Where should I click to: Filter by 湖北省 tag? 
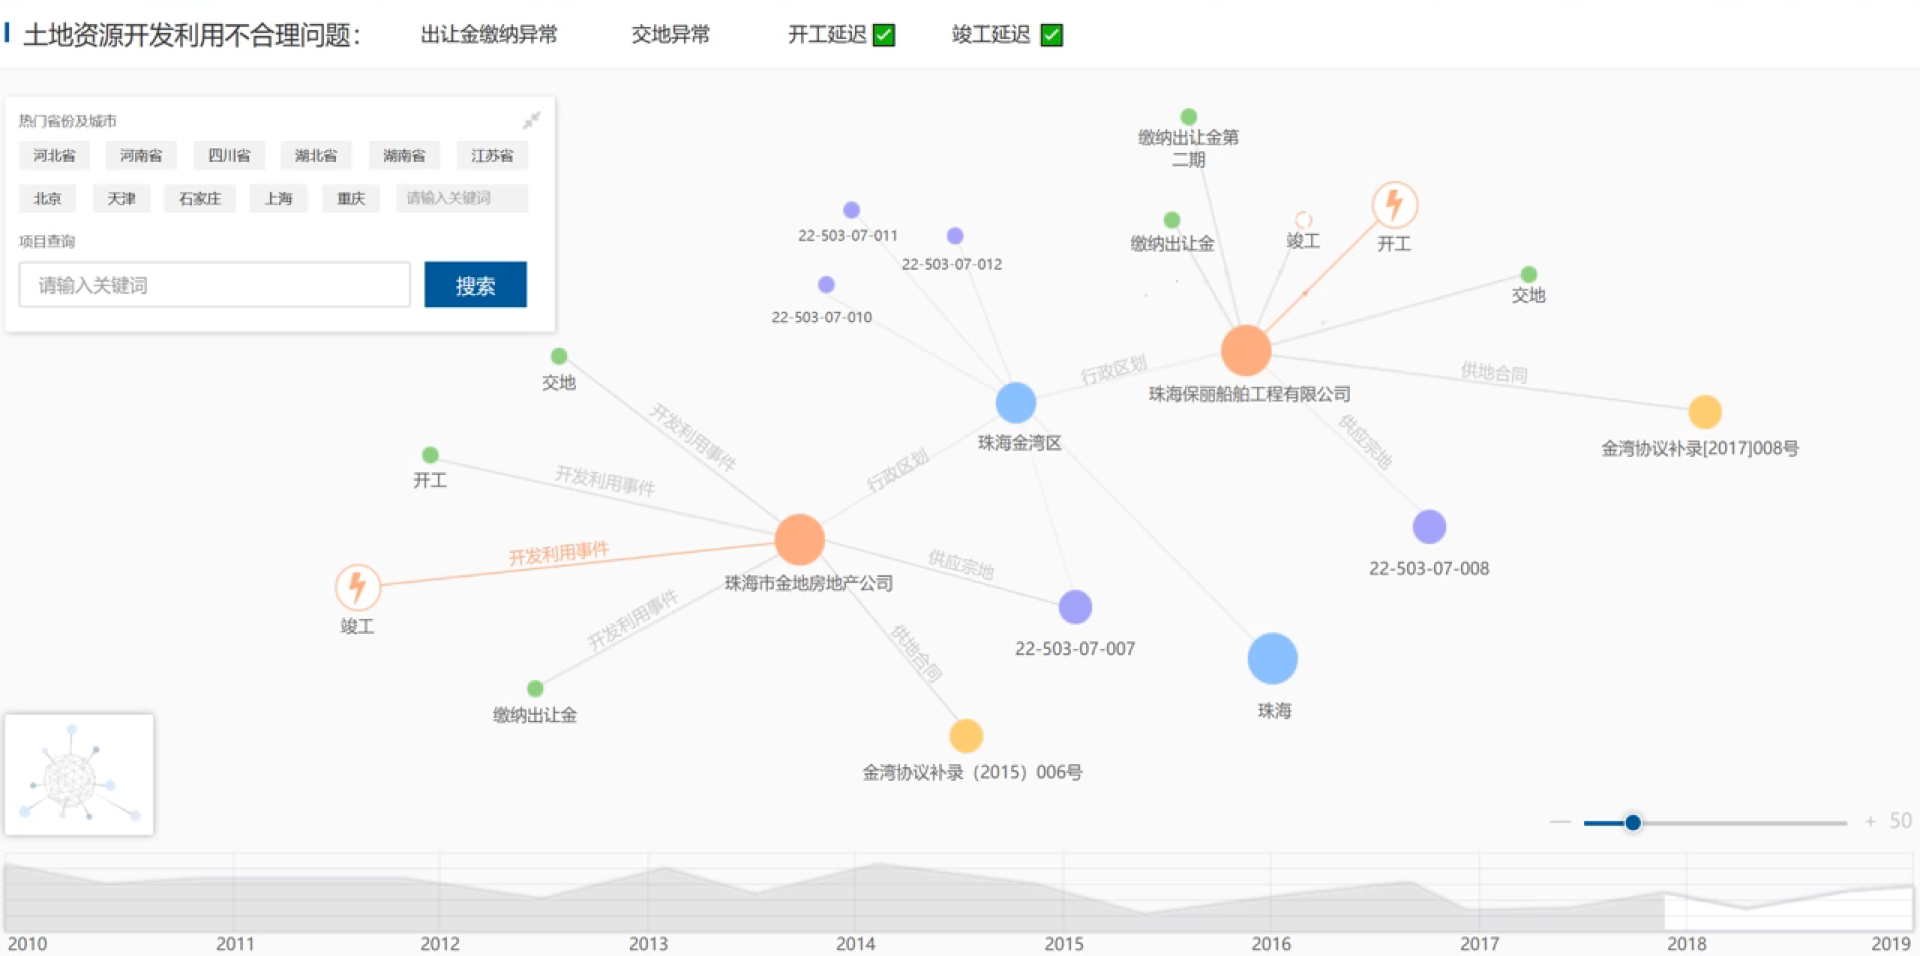tap(316, 155)
